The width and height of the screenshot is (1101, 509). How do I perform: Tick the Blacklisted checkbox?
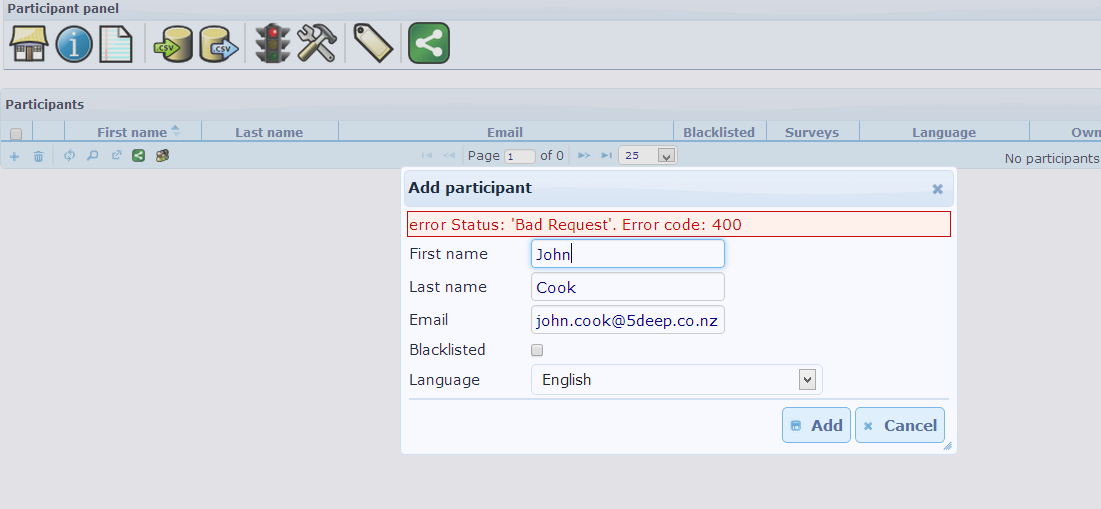(537, 350)
